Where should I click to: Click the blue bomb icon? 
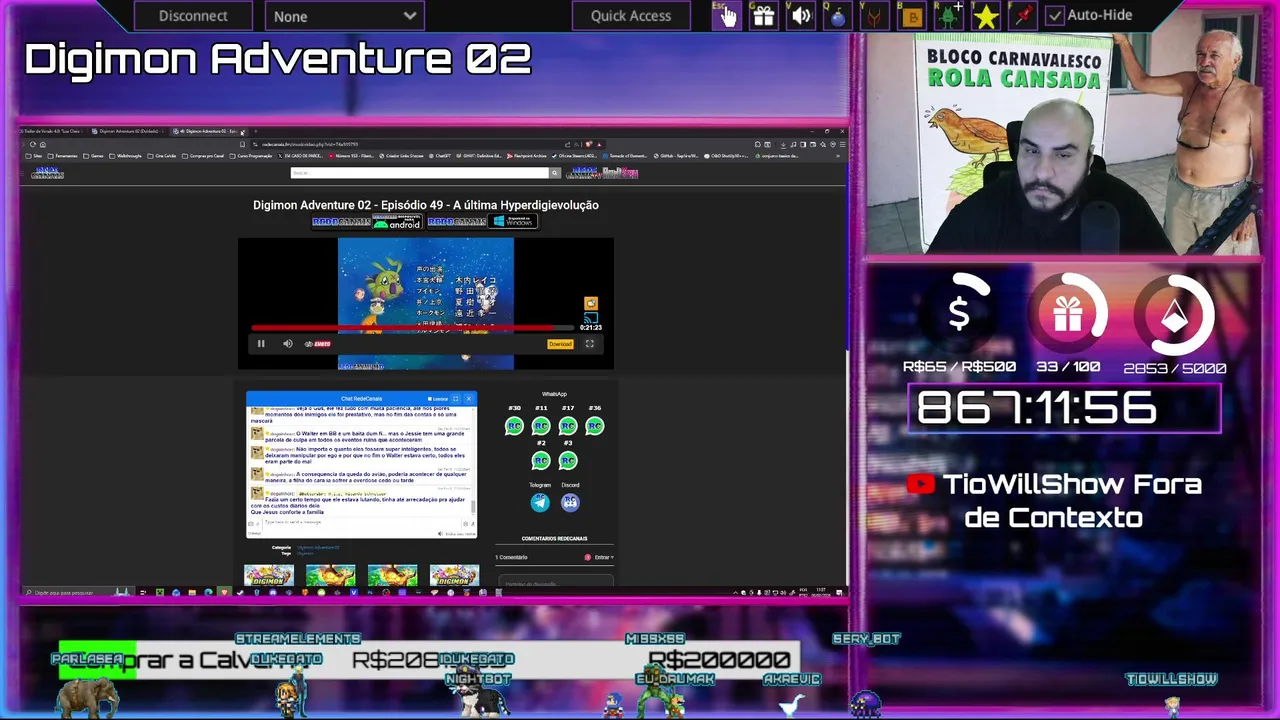[x=838, y=15]
